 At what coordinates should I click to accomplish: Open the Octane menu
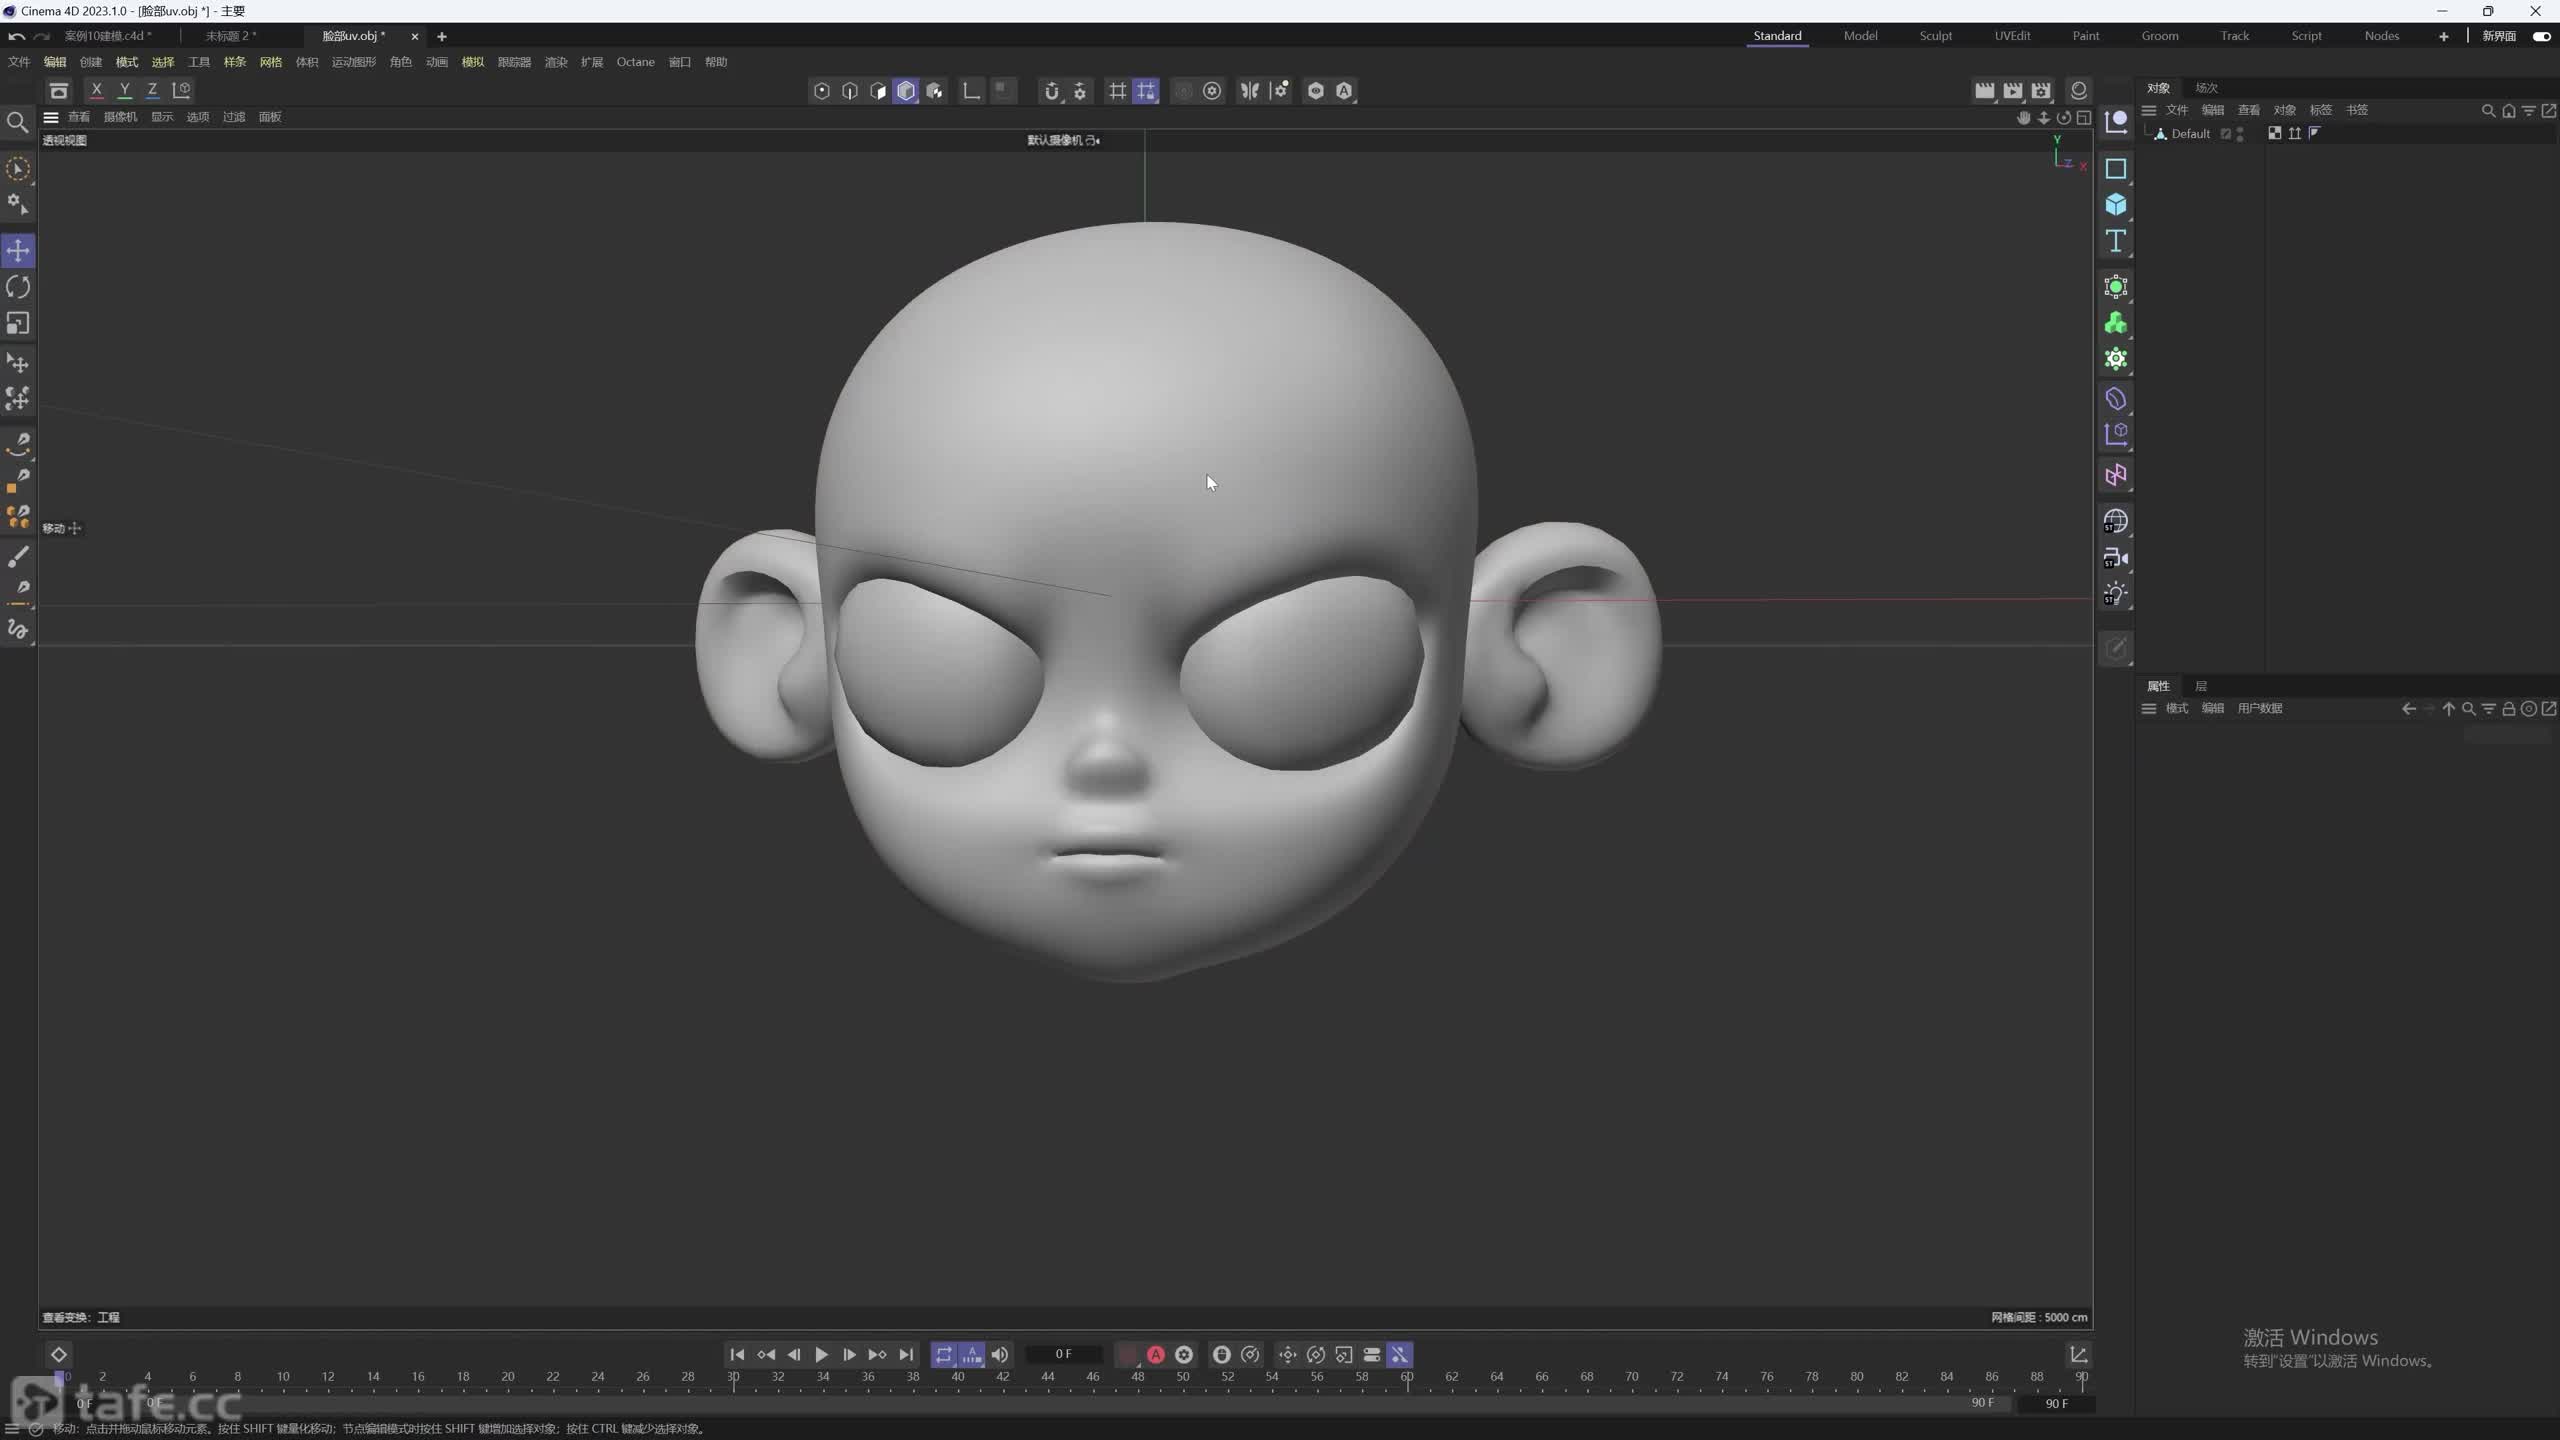coord(635,62)
